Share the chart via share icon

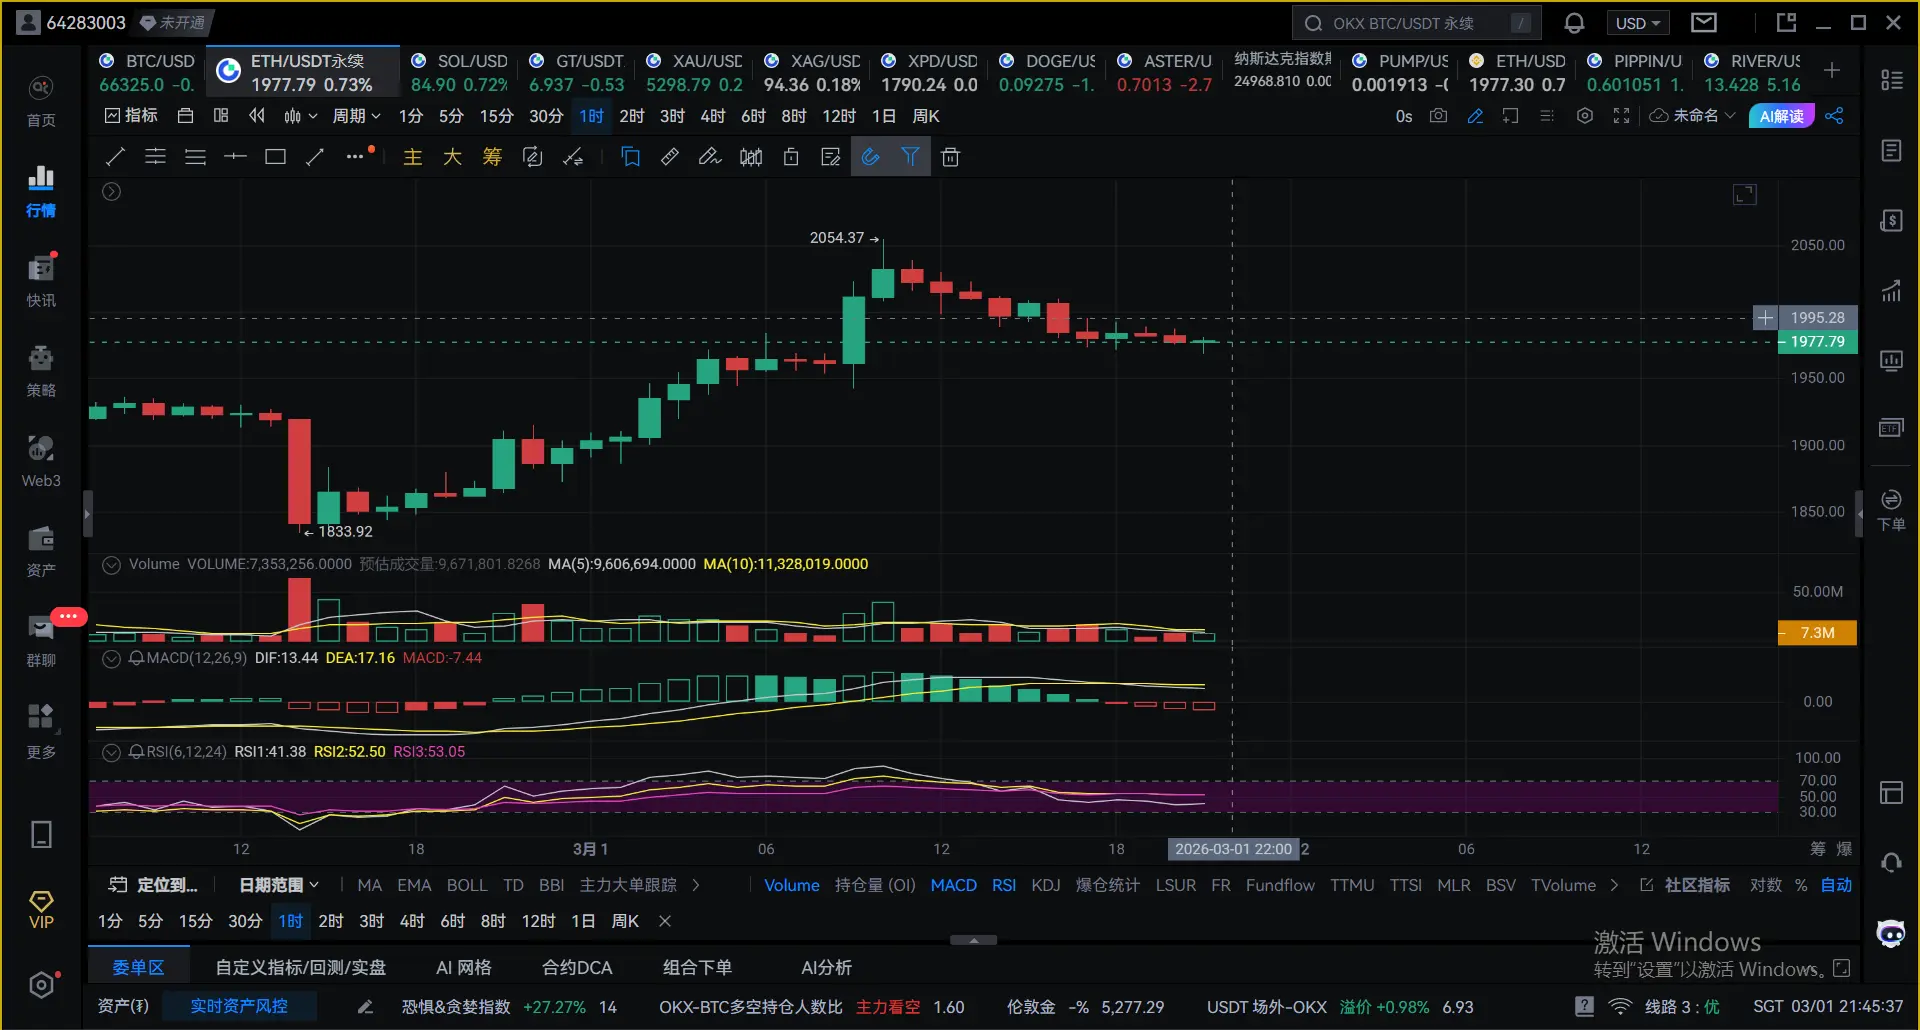click(1834, 116)
